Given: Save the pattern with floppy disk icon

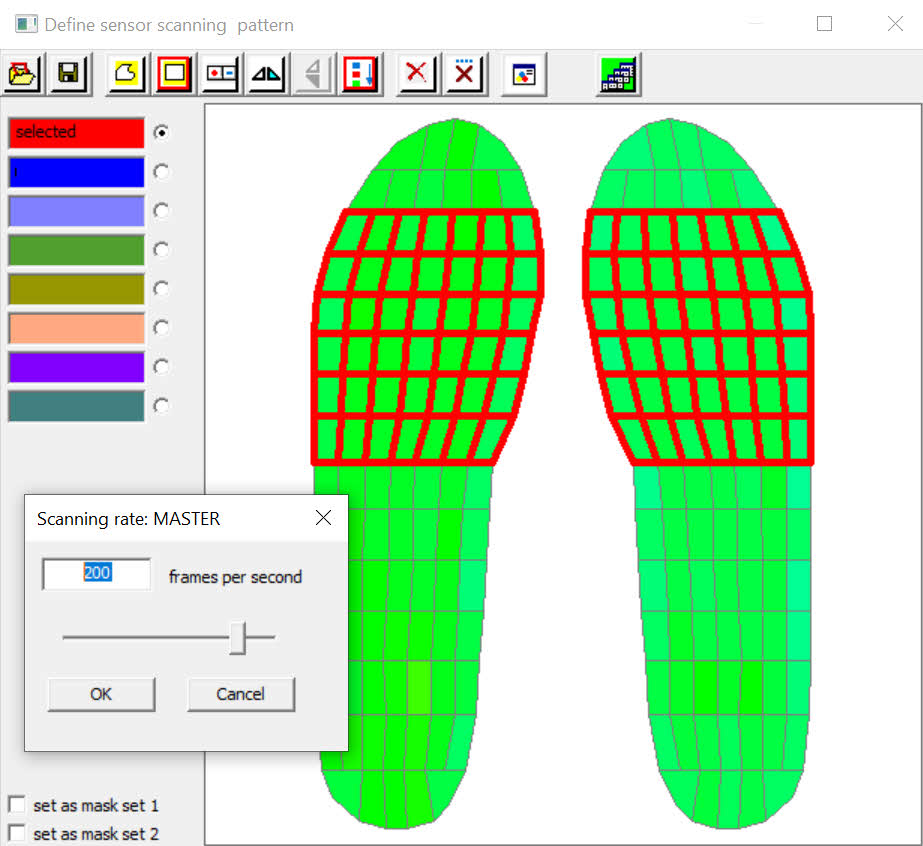Looking at the screenshot, I should 69,74.
